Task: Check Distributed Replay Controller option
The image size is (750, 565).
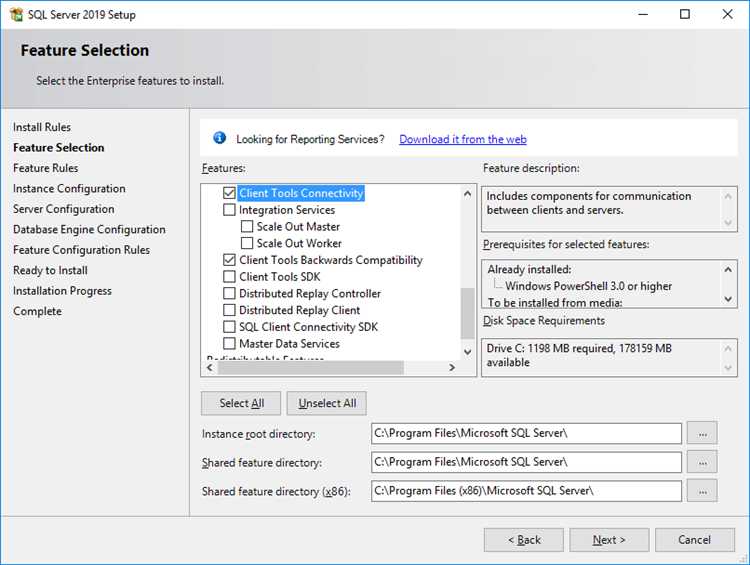Action: tap(229, 293)
